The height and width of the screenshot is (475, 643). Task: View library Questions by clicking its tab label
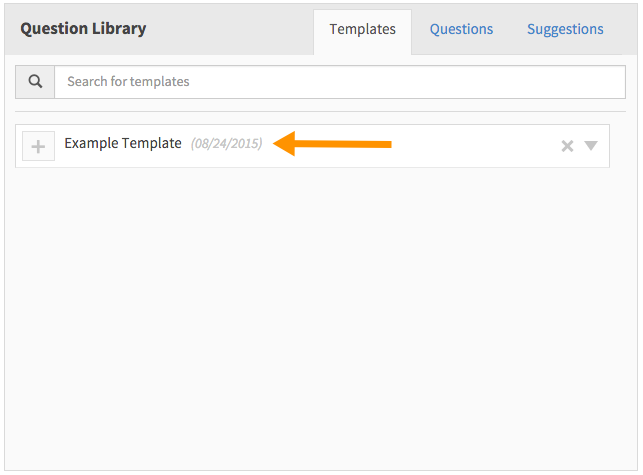(x=461, y=29)
